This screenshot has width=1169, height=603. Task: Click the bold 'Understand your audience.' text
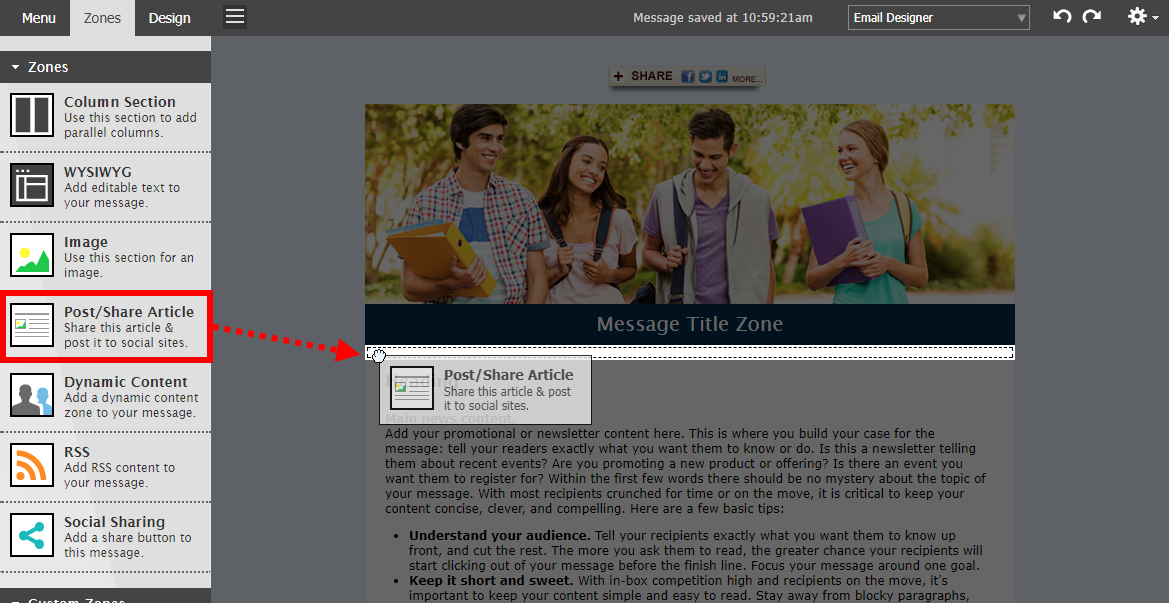click(x=500, y=536)
